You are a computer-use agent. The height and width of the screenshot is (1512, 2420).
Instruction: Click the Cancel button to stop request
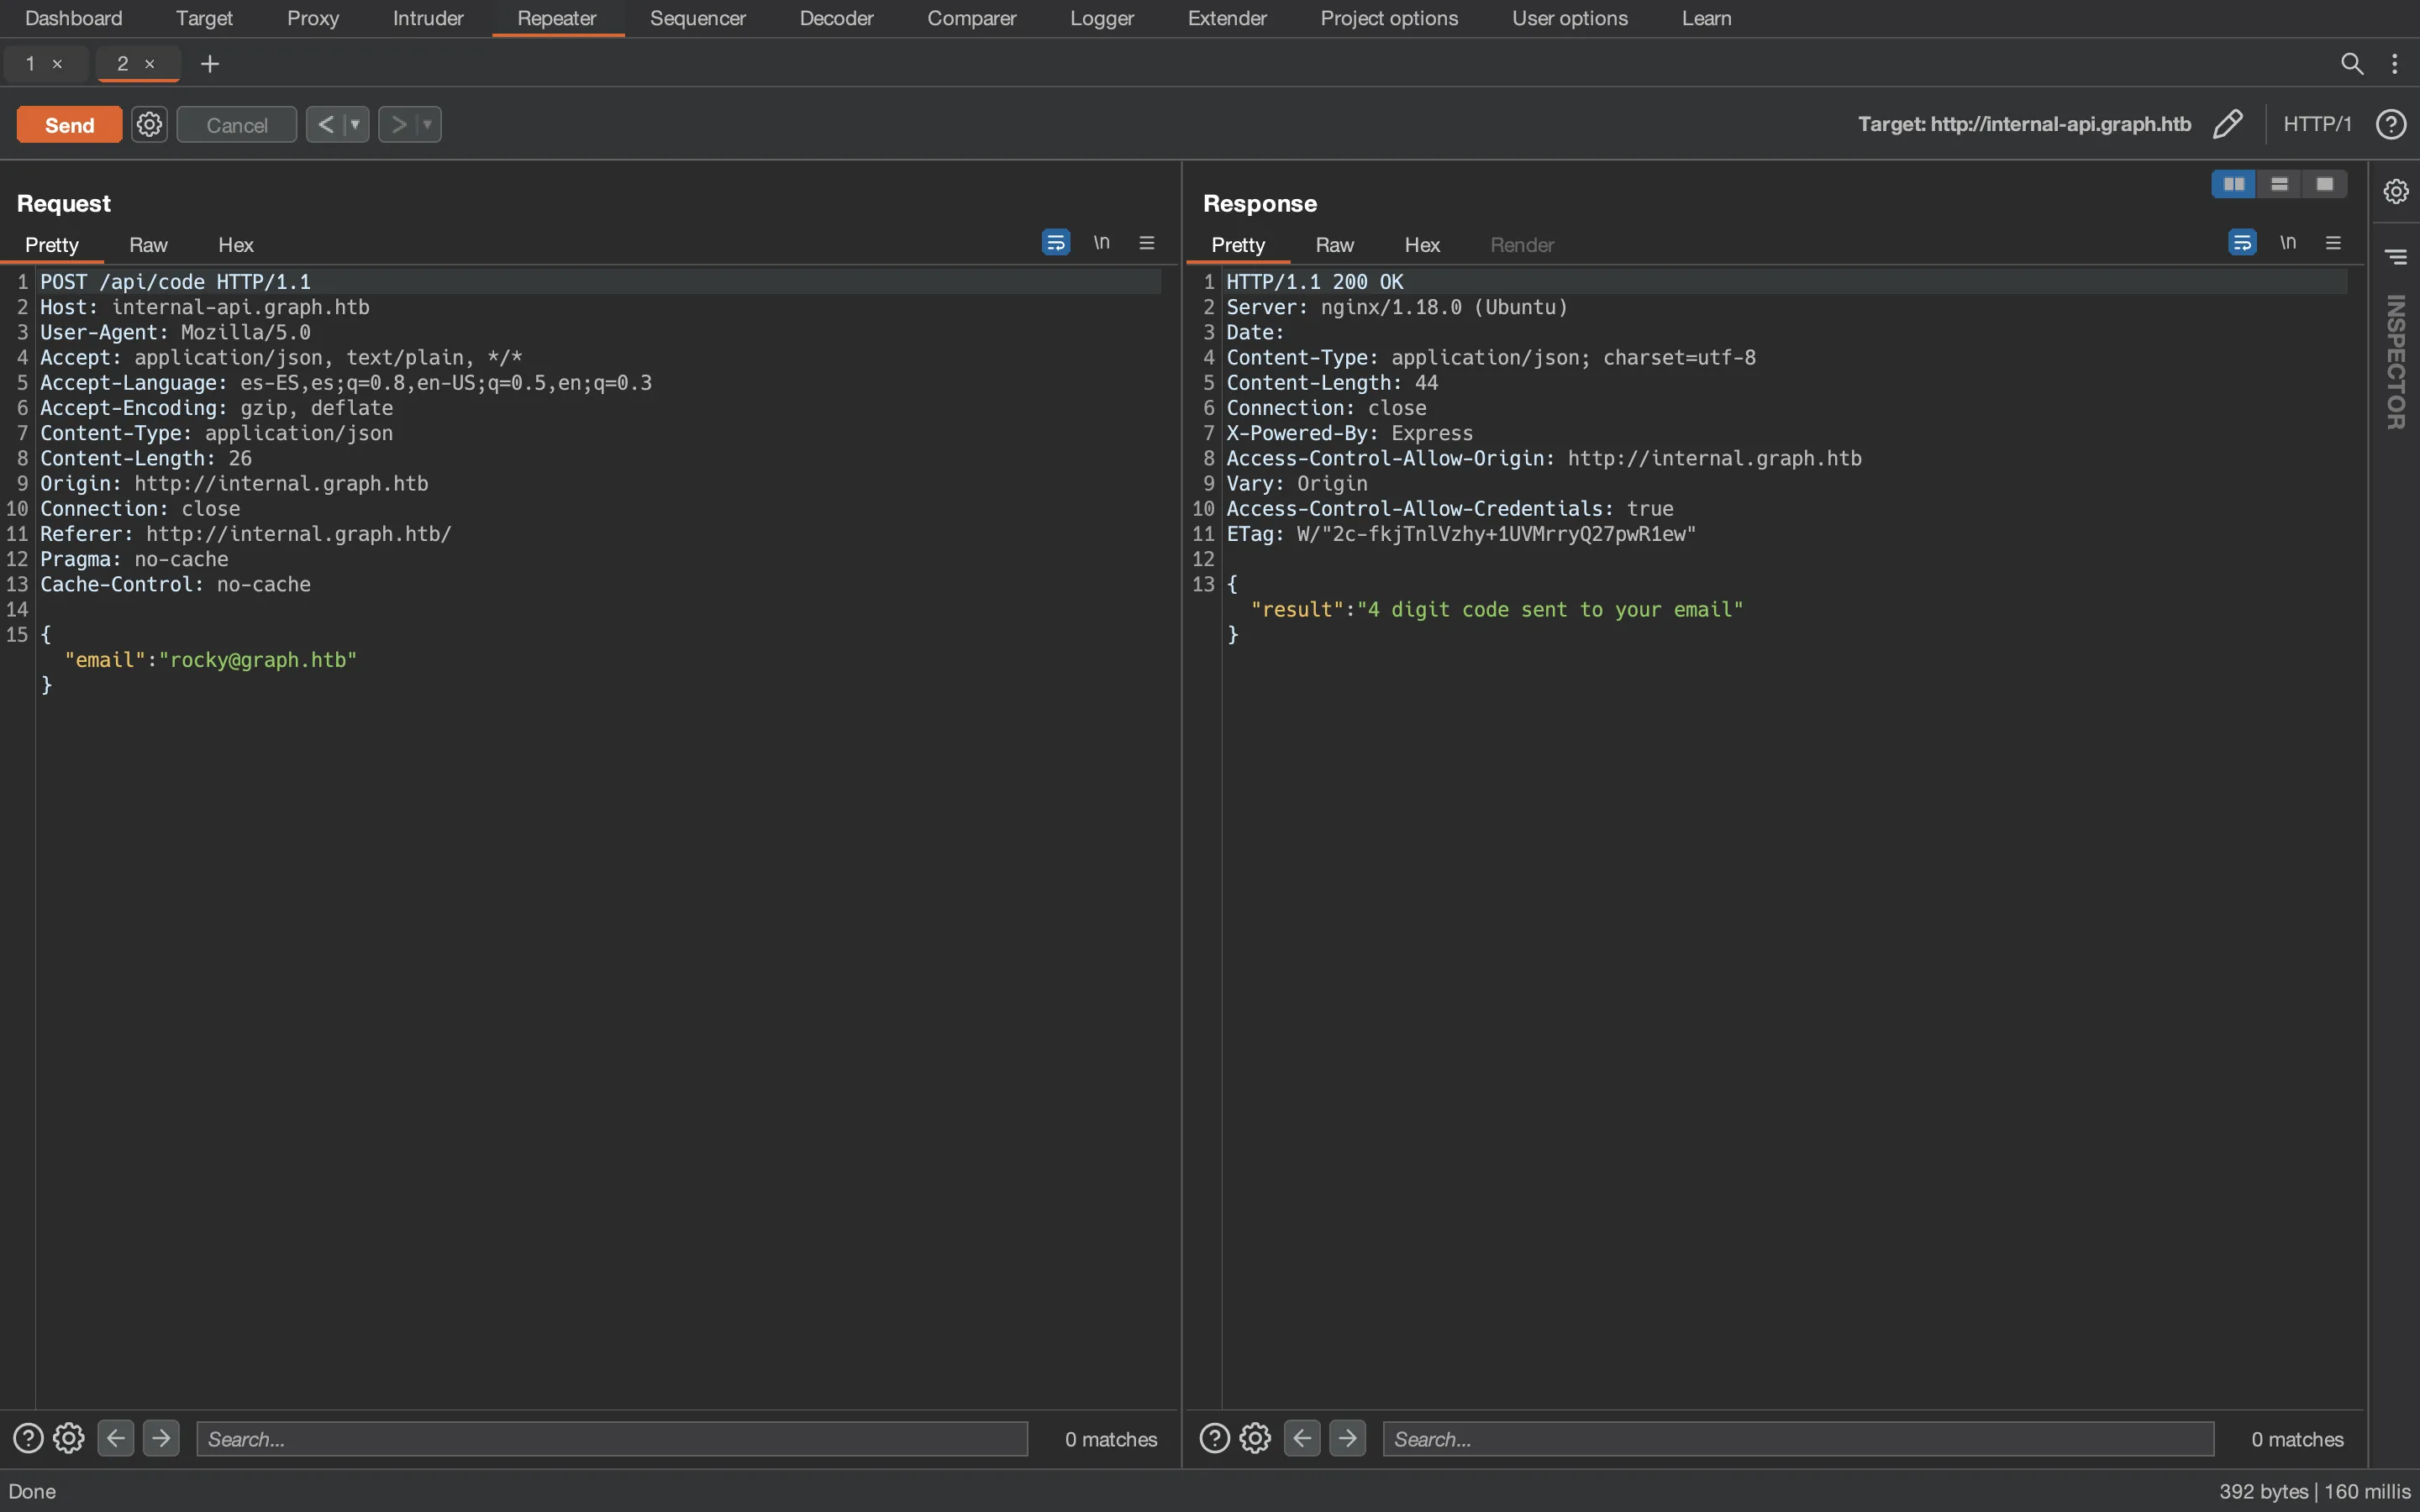coord(235,123)
